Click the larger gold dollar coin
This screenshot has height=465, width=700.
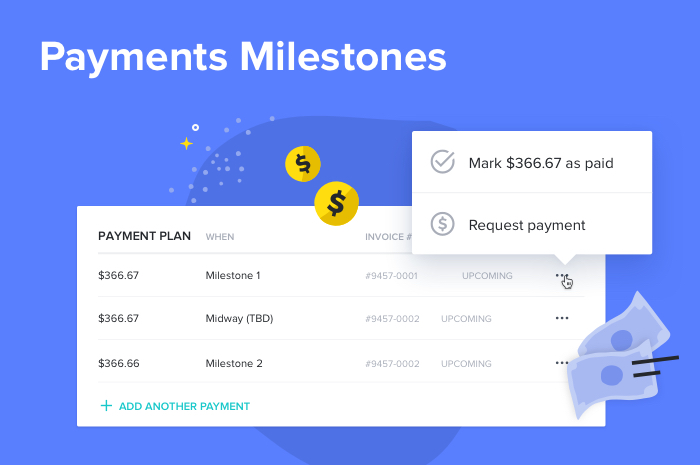[x=336, y=204]
